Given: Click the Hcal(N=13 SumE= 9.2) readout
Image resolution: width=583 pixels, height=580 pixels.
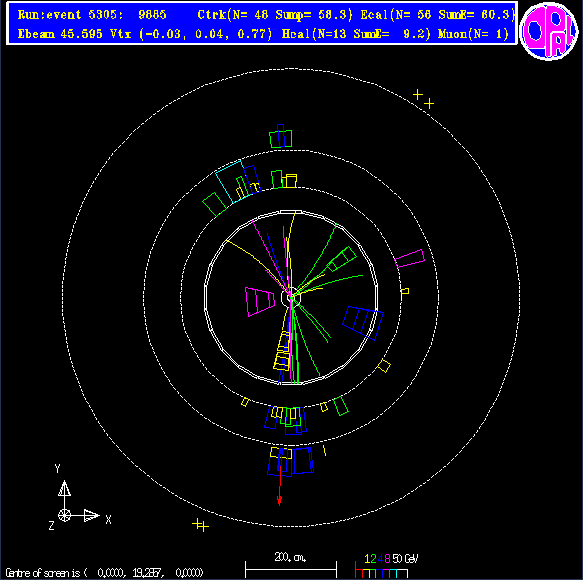Looking at the screenshot, I should [356, 34].
